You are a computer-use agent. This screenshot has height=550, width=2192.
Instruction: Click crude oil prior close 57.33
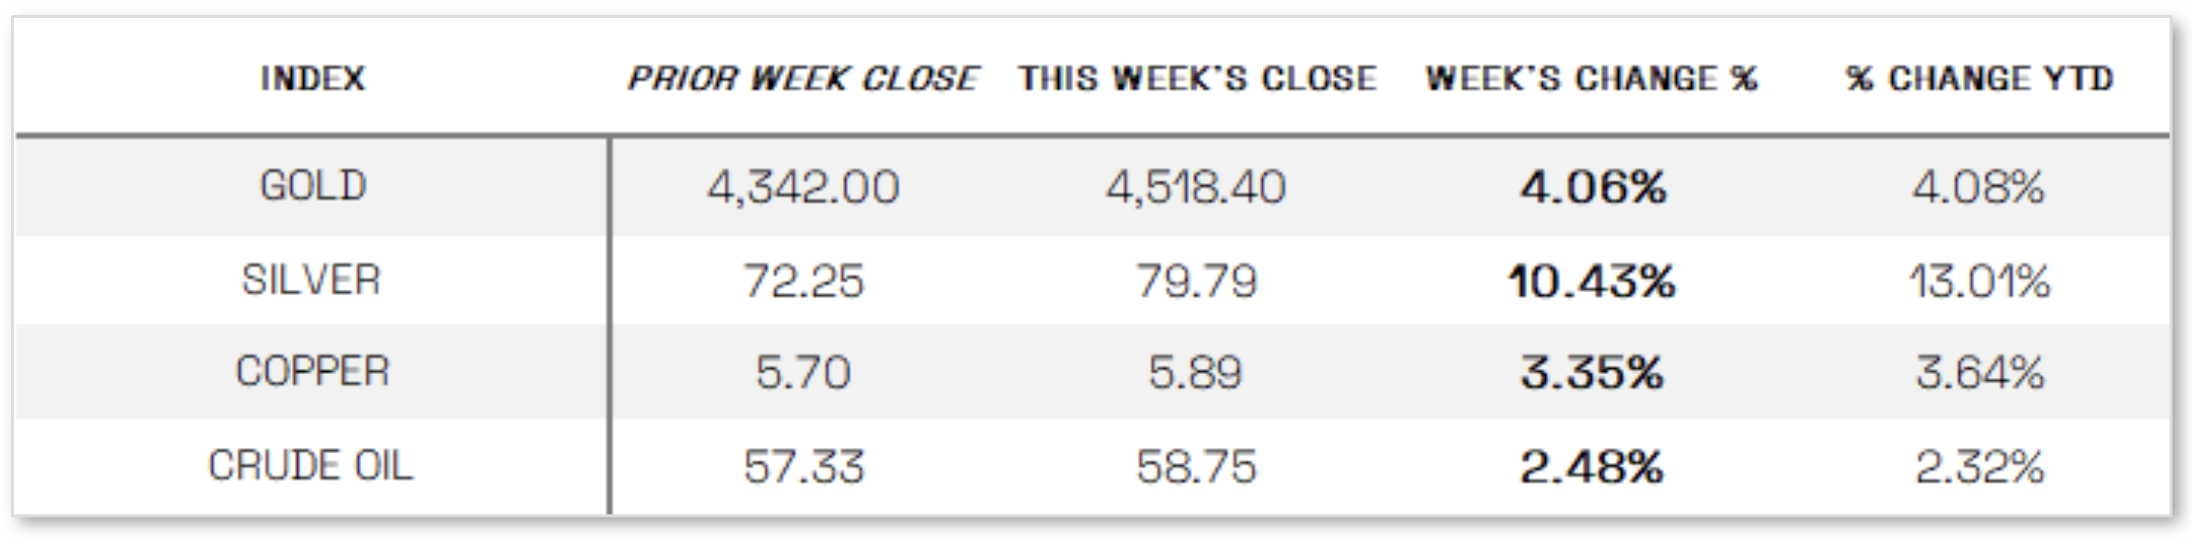pos(803,467)
